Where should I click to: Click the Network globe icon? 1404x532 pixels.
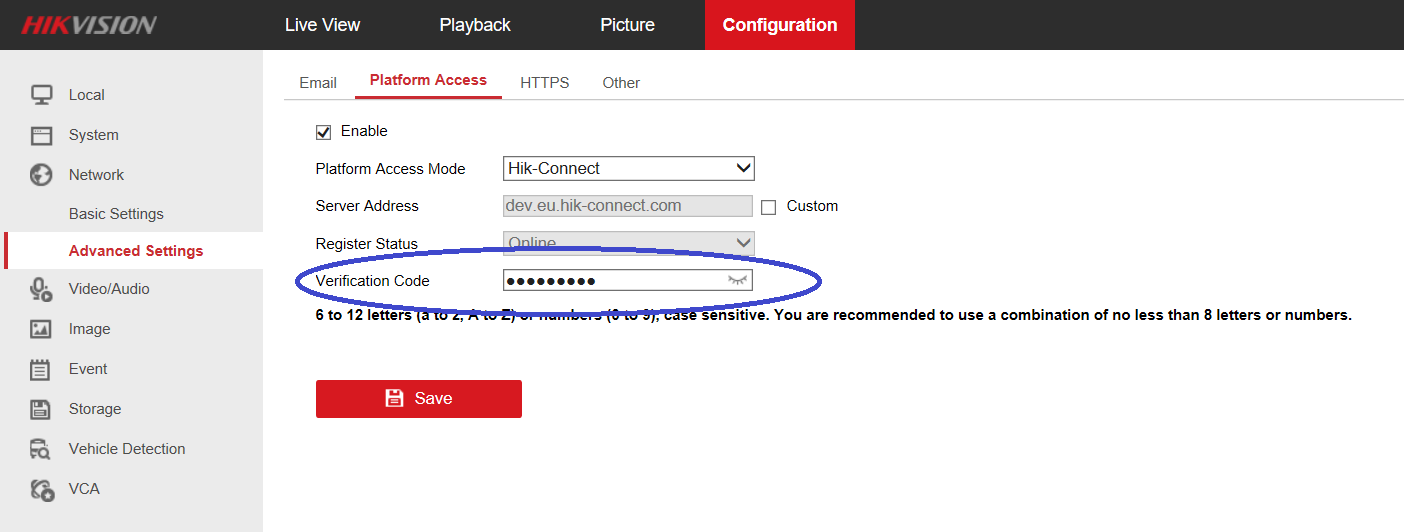click(x=41, y=175)
